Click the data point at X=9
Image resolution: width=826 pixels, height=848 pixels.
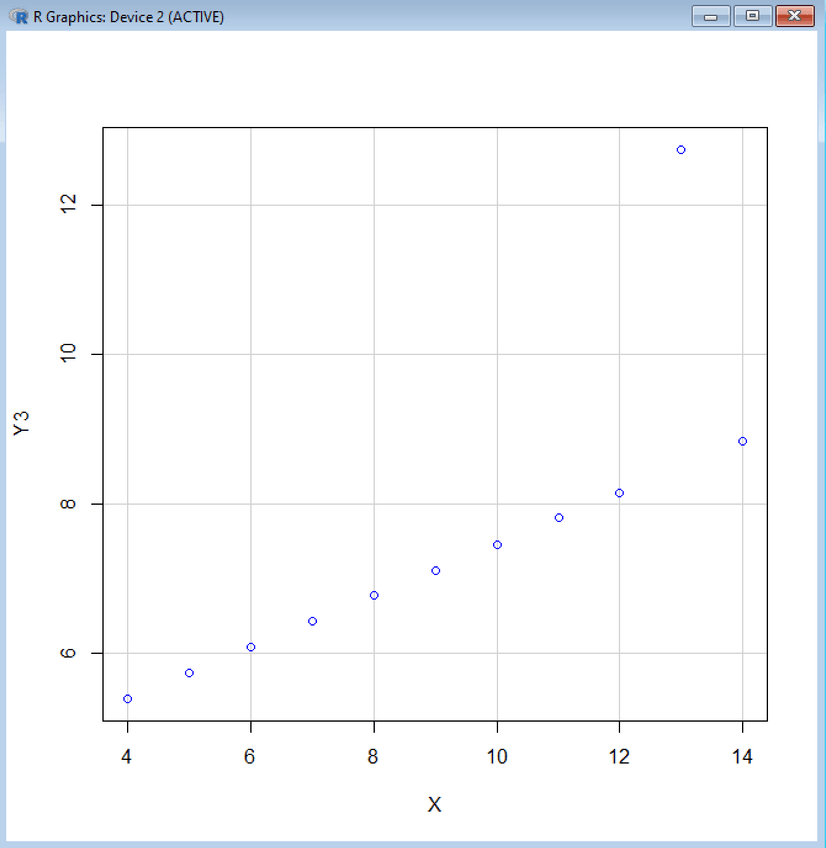[436, 571]
